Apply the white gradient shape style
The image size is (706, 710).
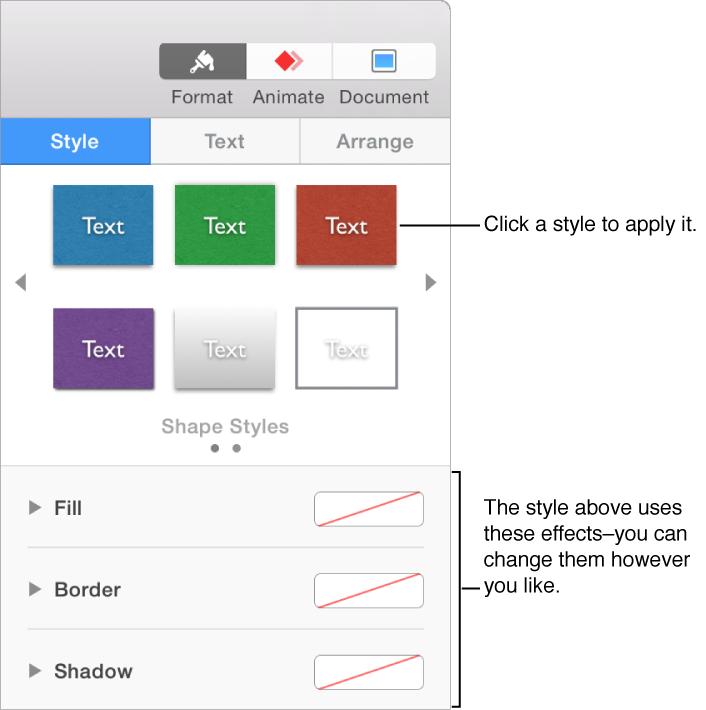click(225, 348)
